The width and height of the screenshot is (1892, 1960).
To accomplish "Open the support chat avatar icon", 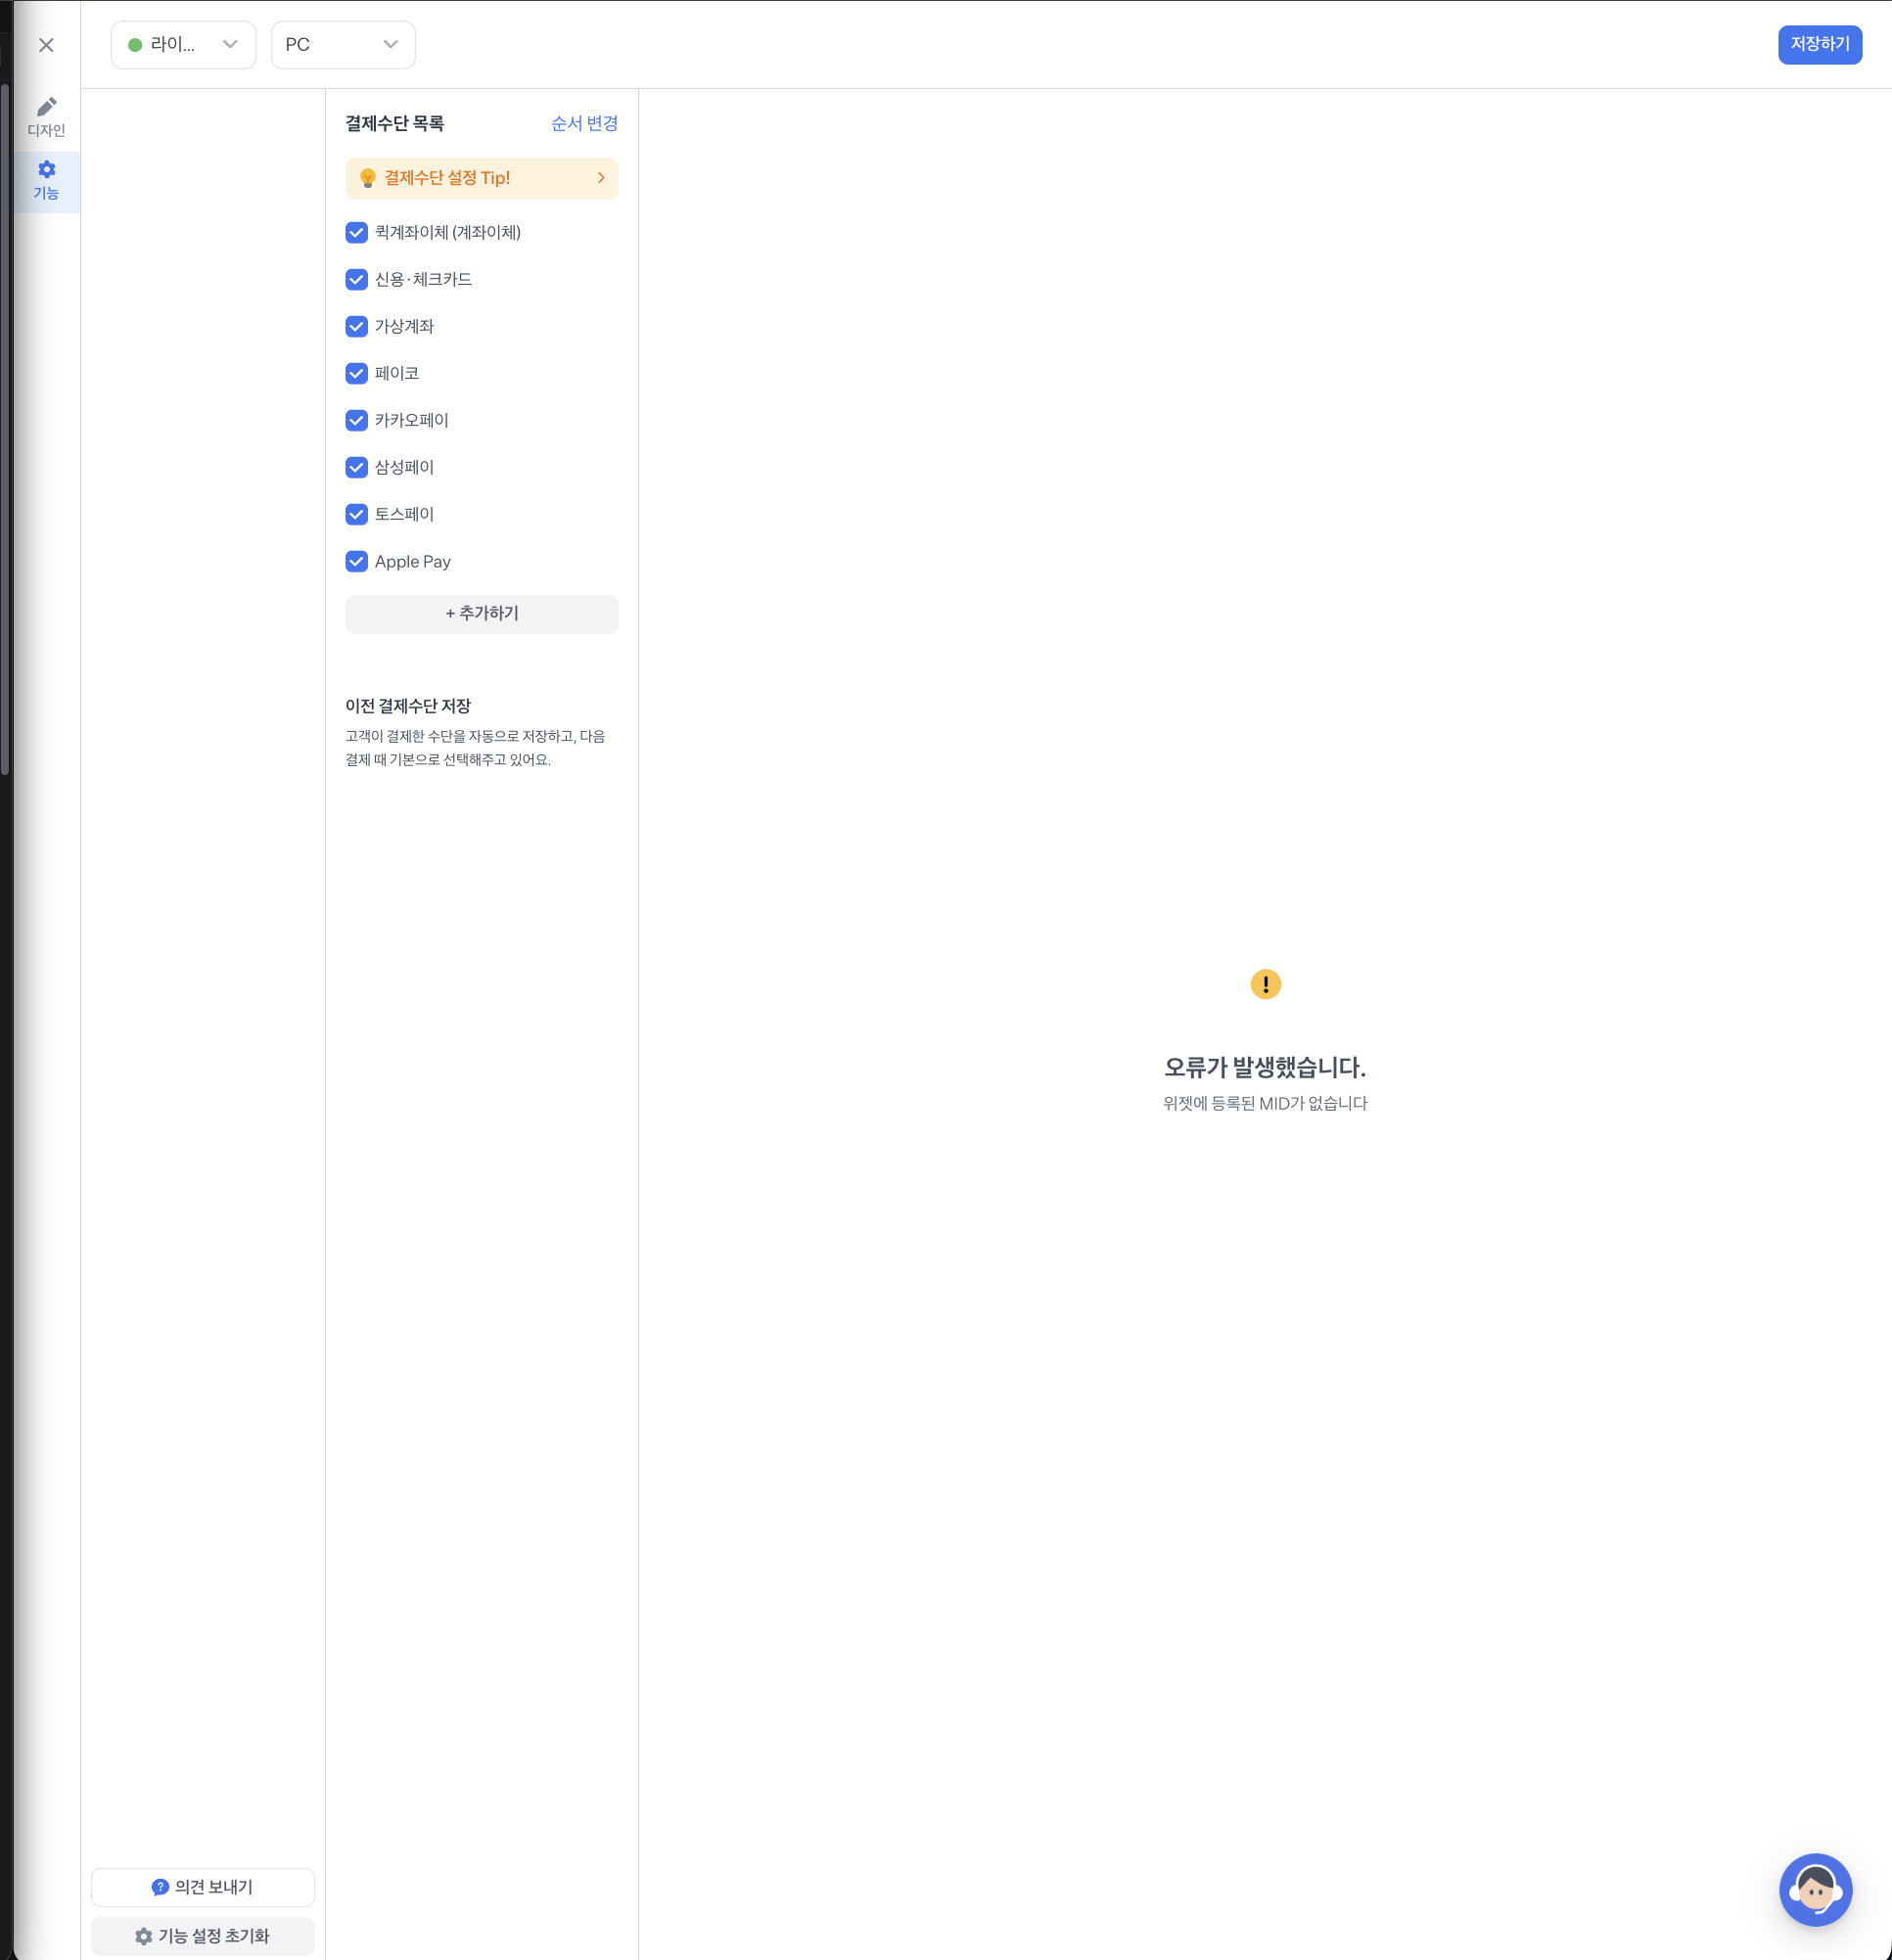I will tap(1815, 1889).
